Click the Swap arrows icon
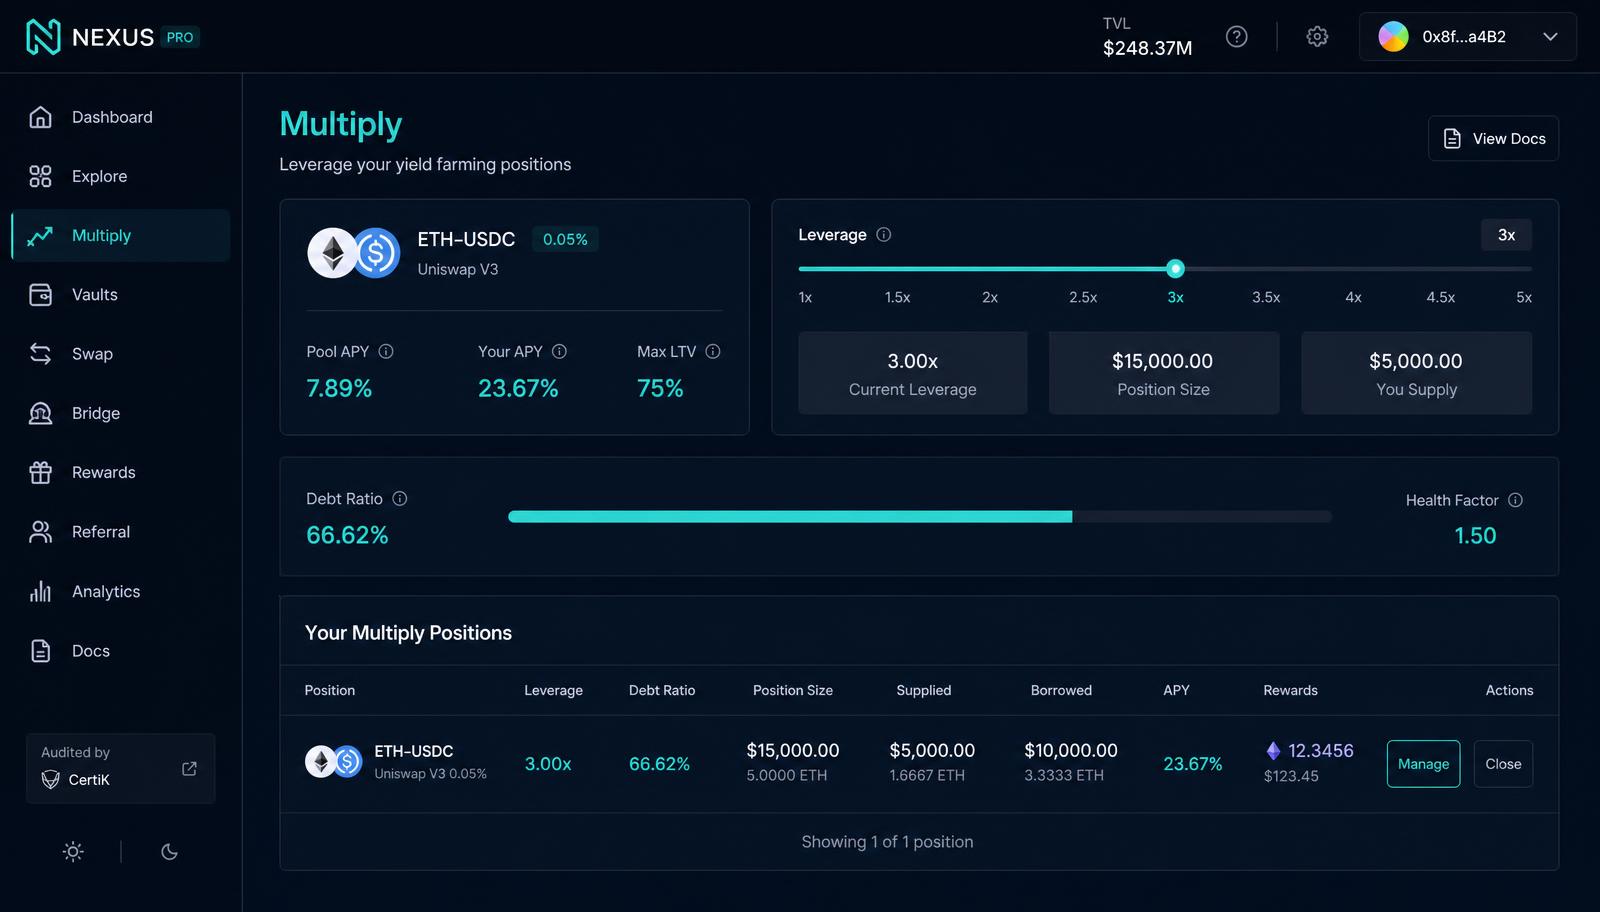Screen dimensions: 1600x912 click(40, 354)
